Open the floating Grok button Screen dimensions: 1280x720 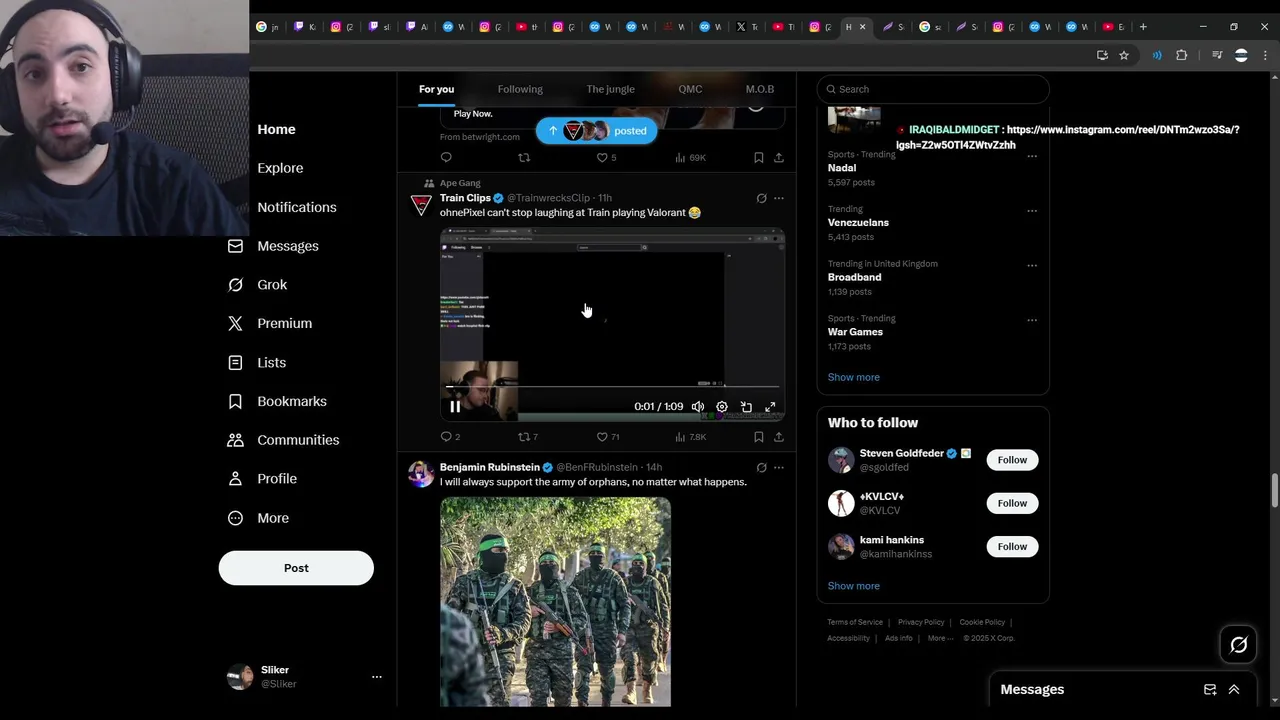click(1238, 645)
